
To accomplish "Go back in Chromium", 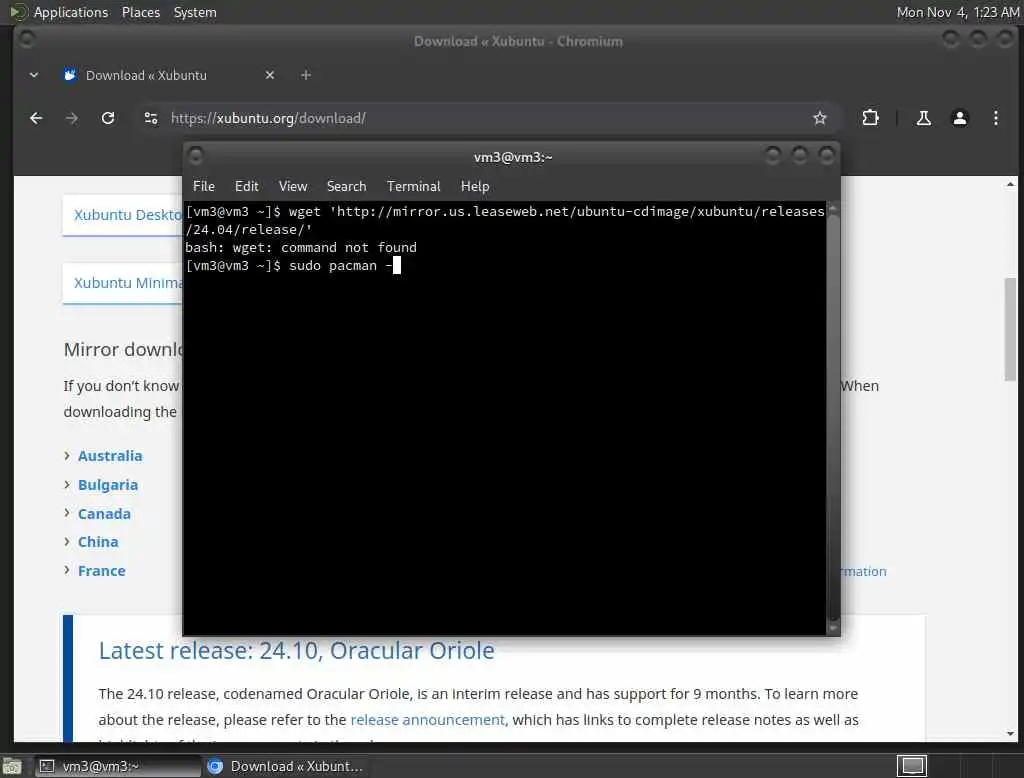I will (36, 118).
